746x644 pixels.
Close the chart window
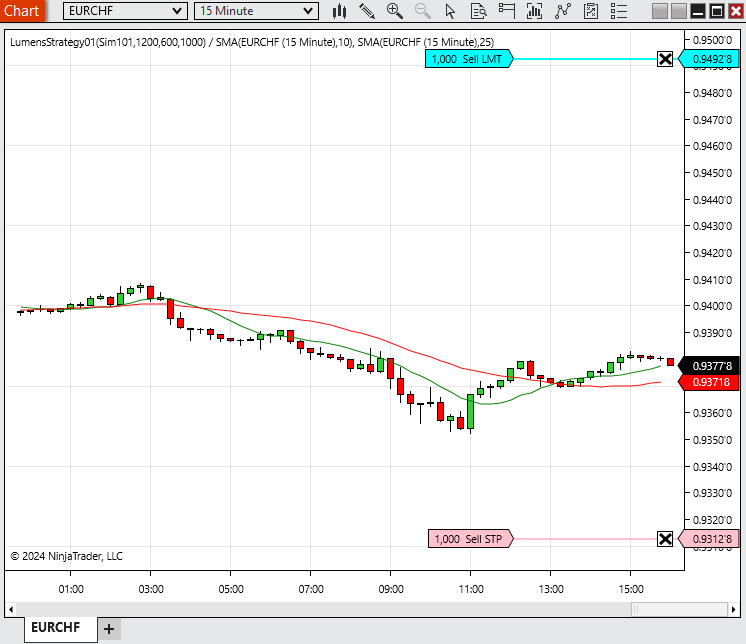point(736,11)
